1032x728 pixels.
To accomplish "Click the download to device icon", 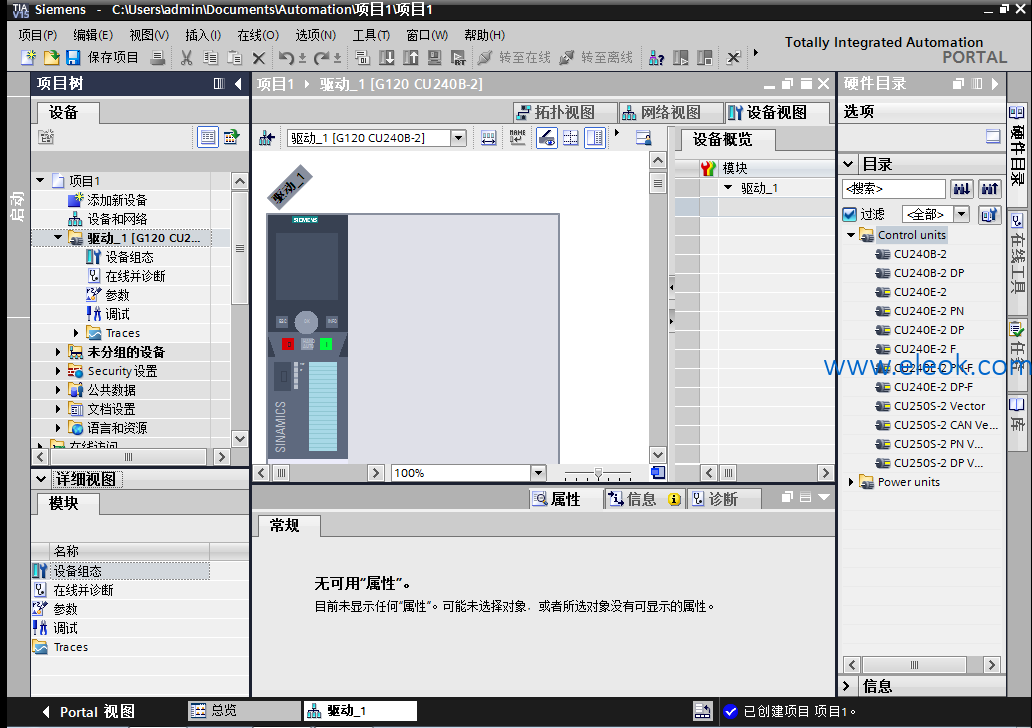I will tap(387, 58).
